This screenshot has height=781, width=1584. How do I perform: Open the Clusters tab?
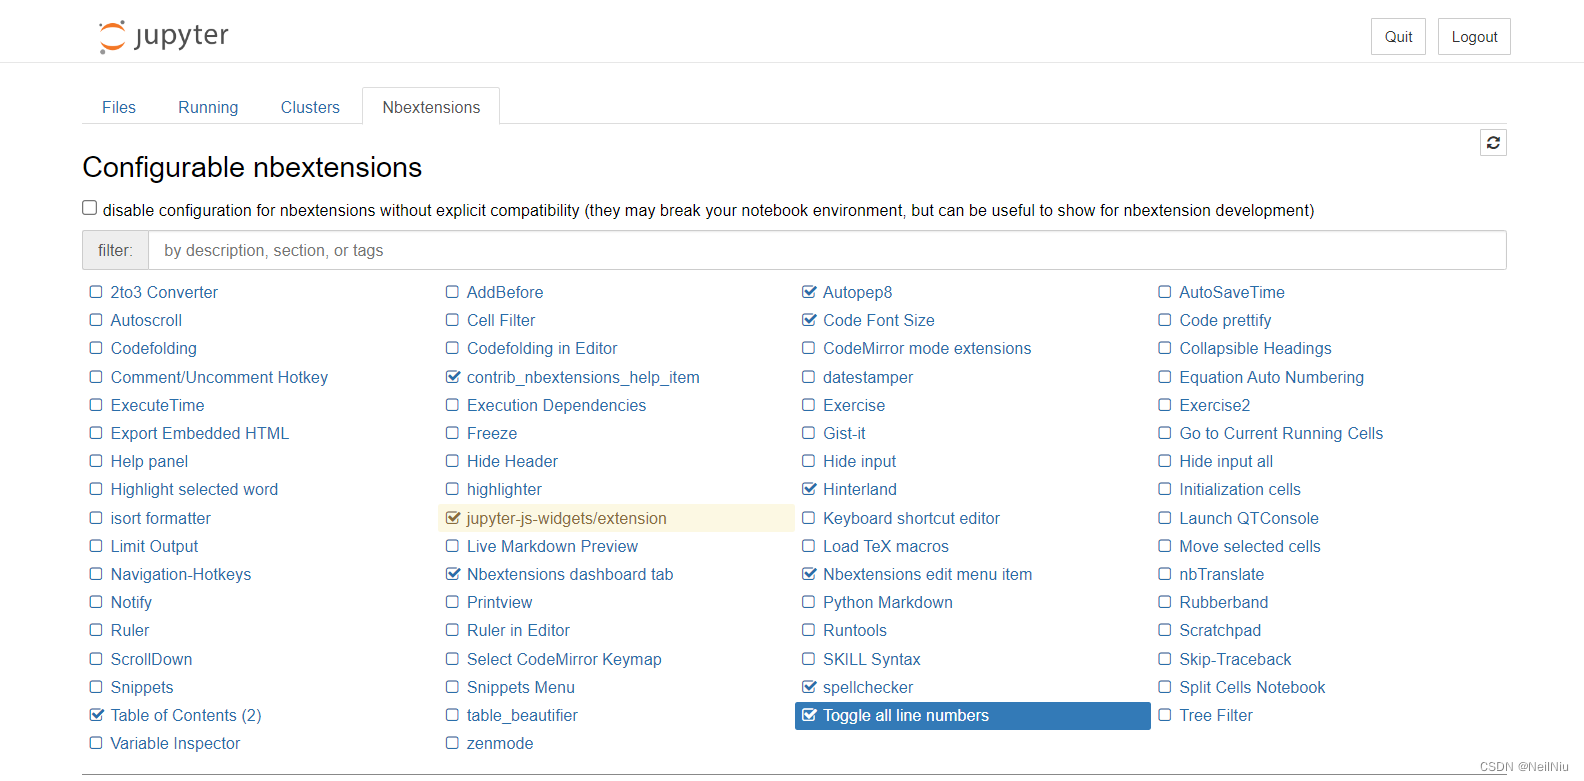point(310,107)
